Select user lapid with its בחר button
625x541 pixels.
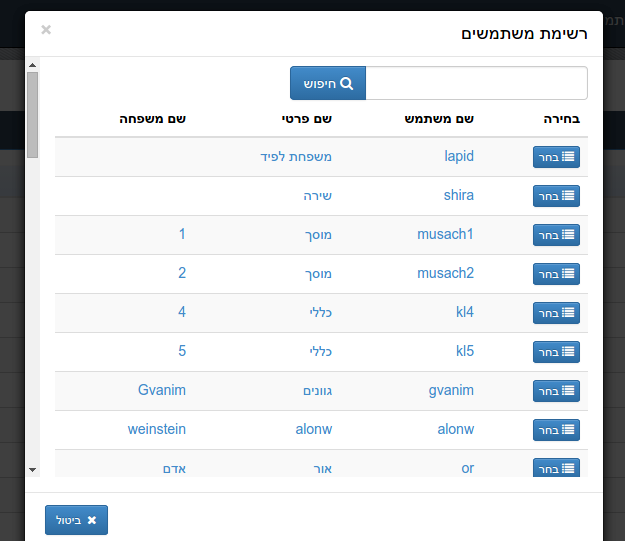click(x=556, y=157)
